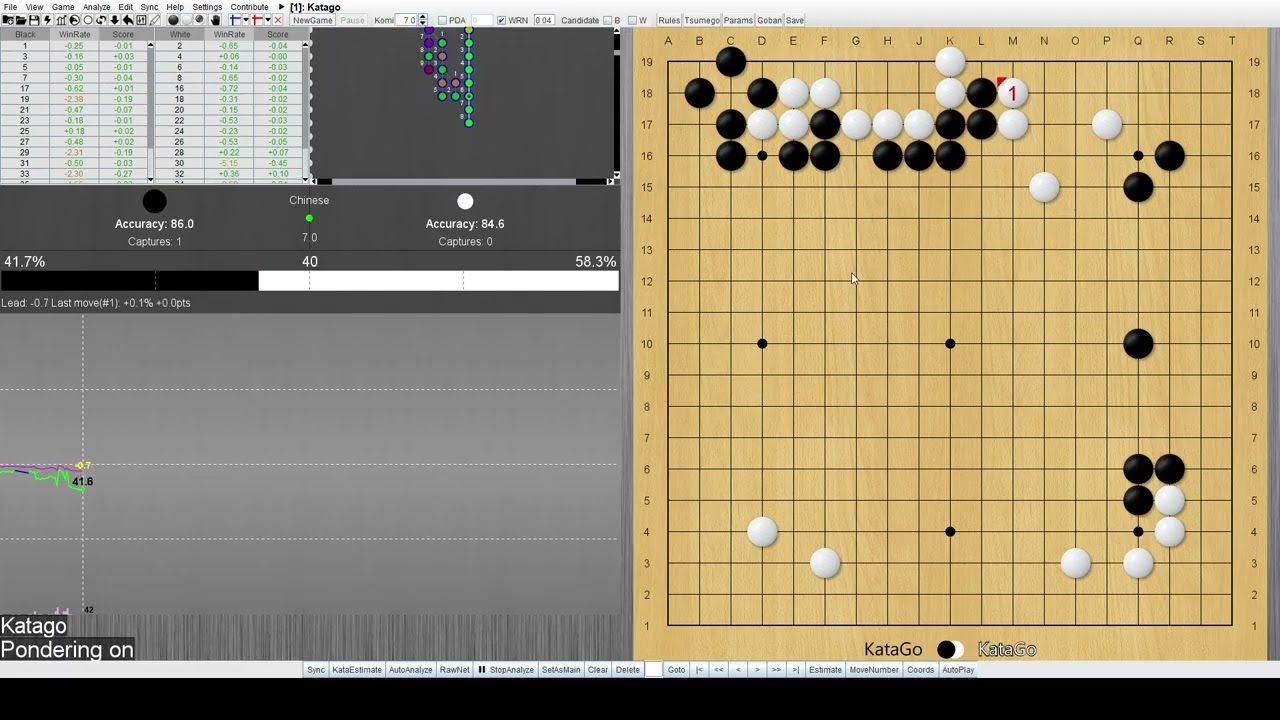The image size is (1280, 720).
Task: Open the Settings menu
Action: [x=207, y=7]
